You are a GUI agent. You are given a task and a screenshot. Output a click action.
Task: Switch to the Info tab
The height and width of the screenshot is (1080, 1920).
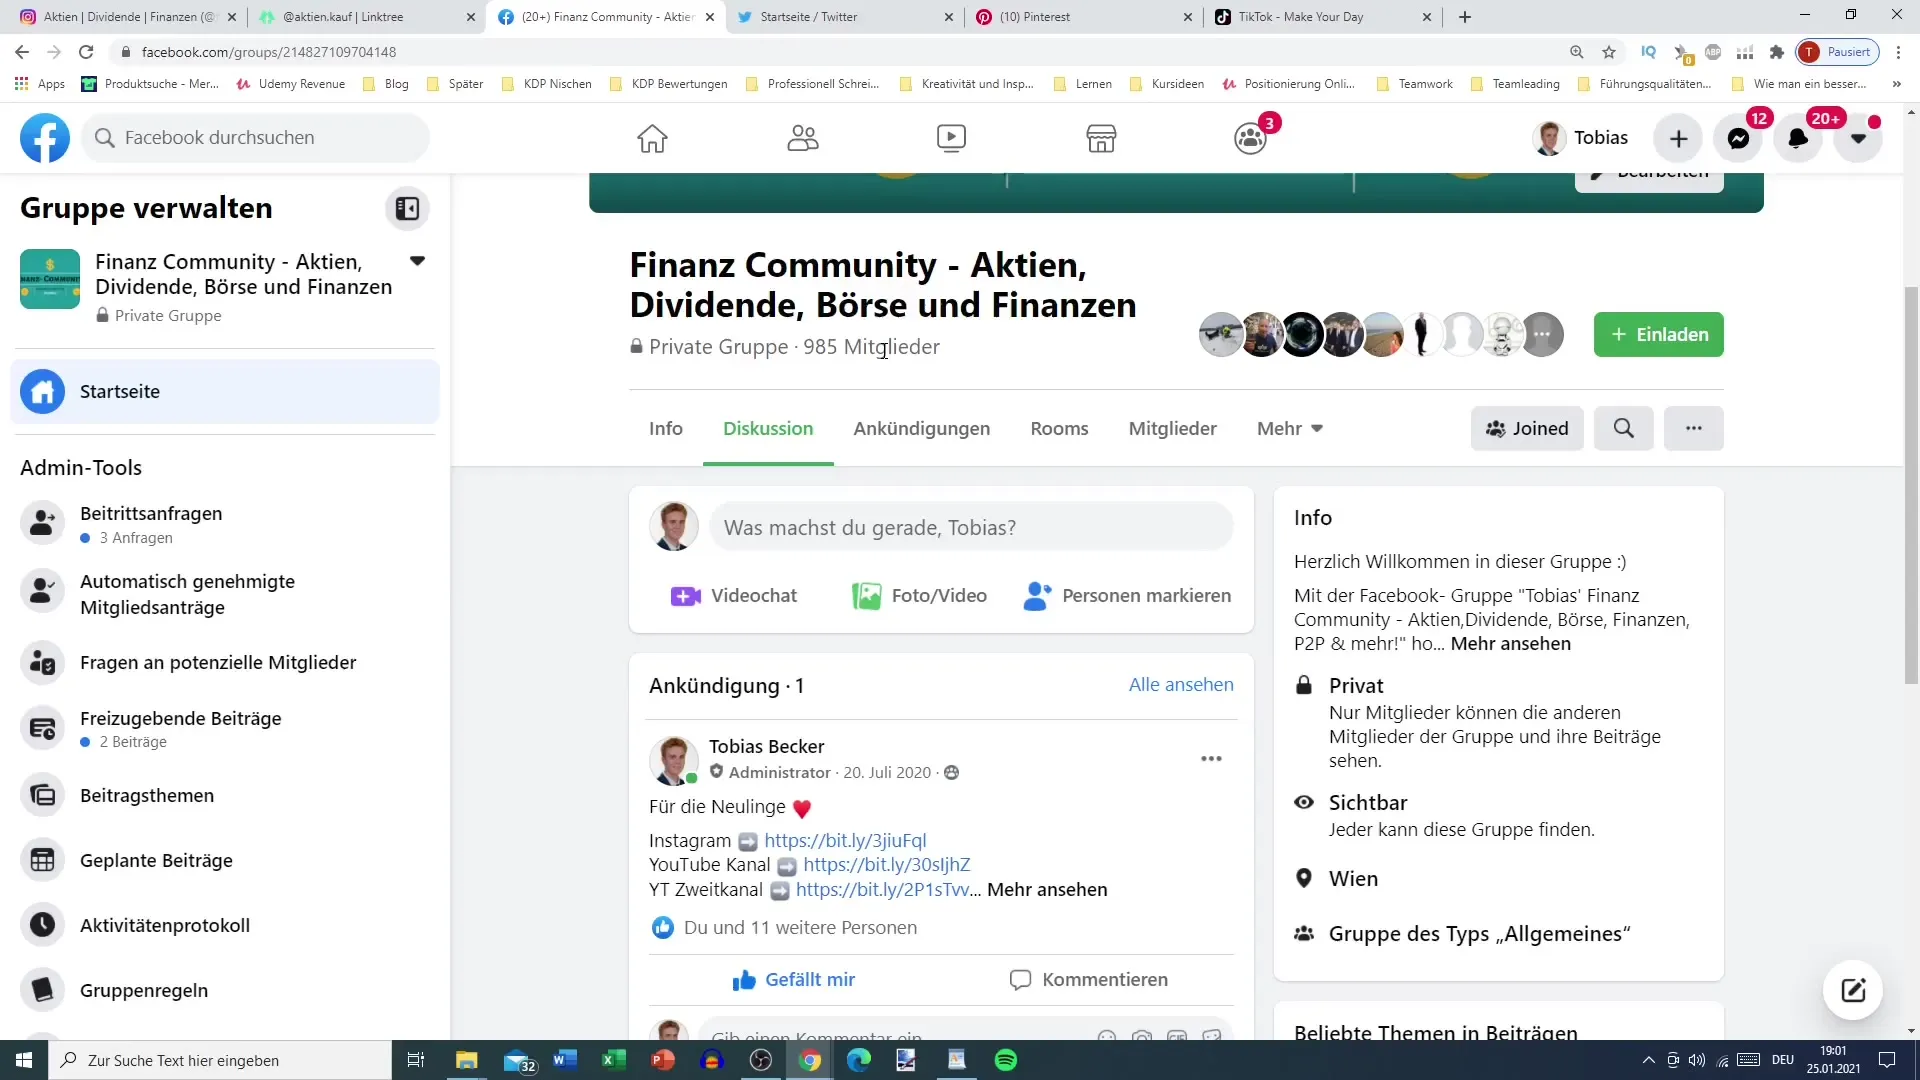click(665, 428)
